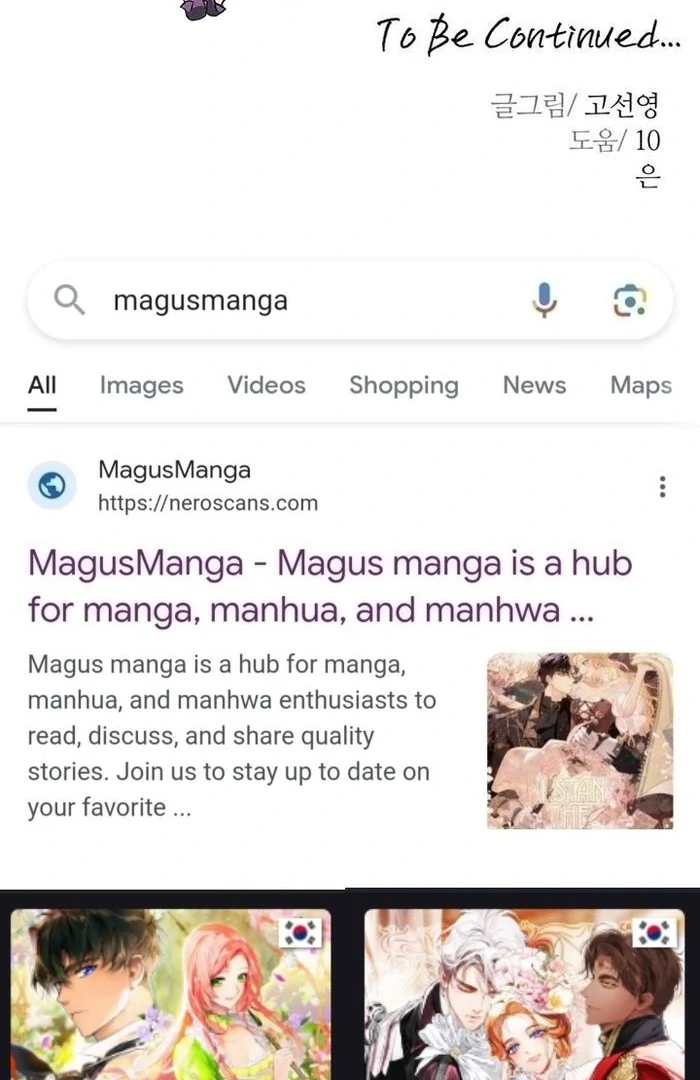Screen dimensions: 700x1080
Task: Open Google Lens camera search
Action: [630, 300]
